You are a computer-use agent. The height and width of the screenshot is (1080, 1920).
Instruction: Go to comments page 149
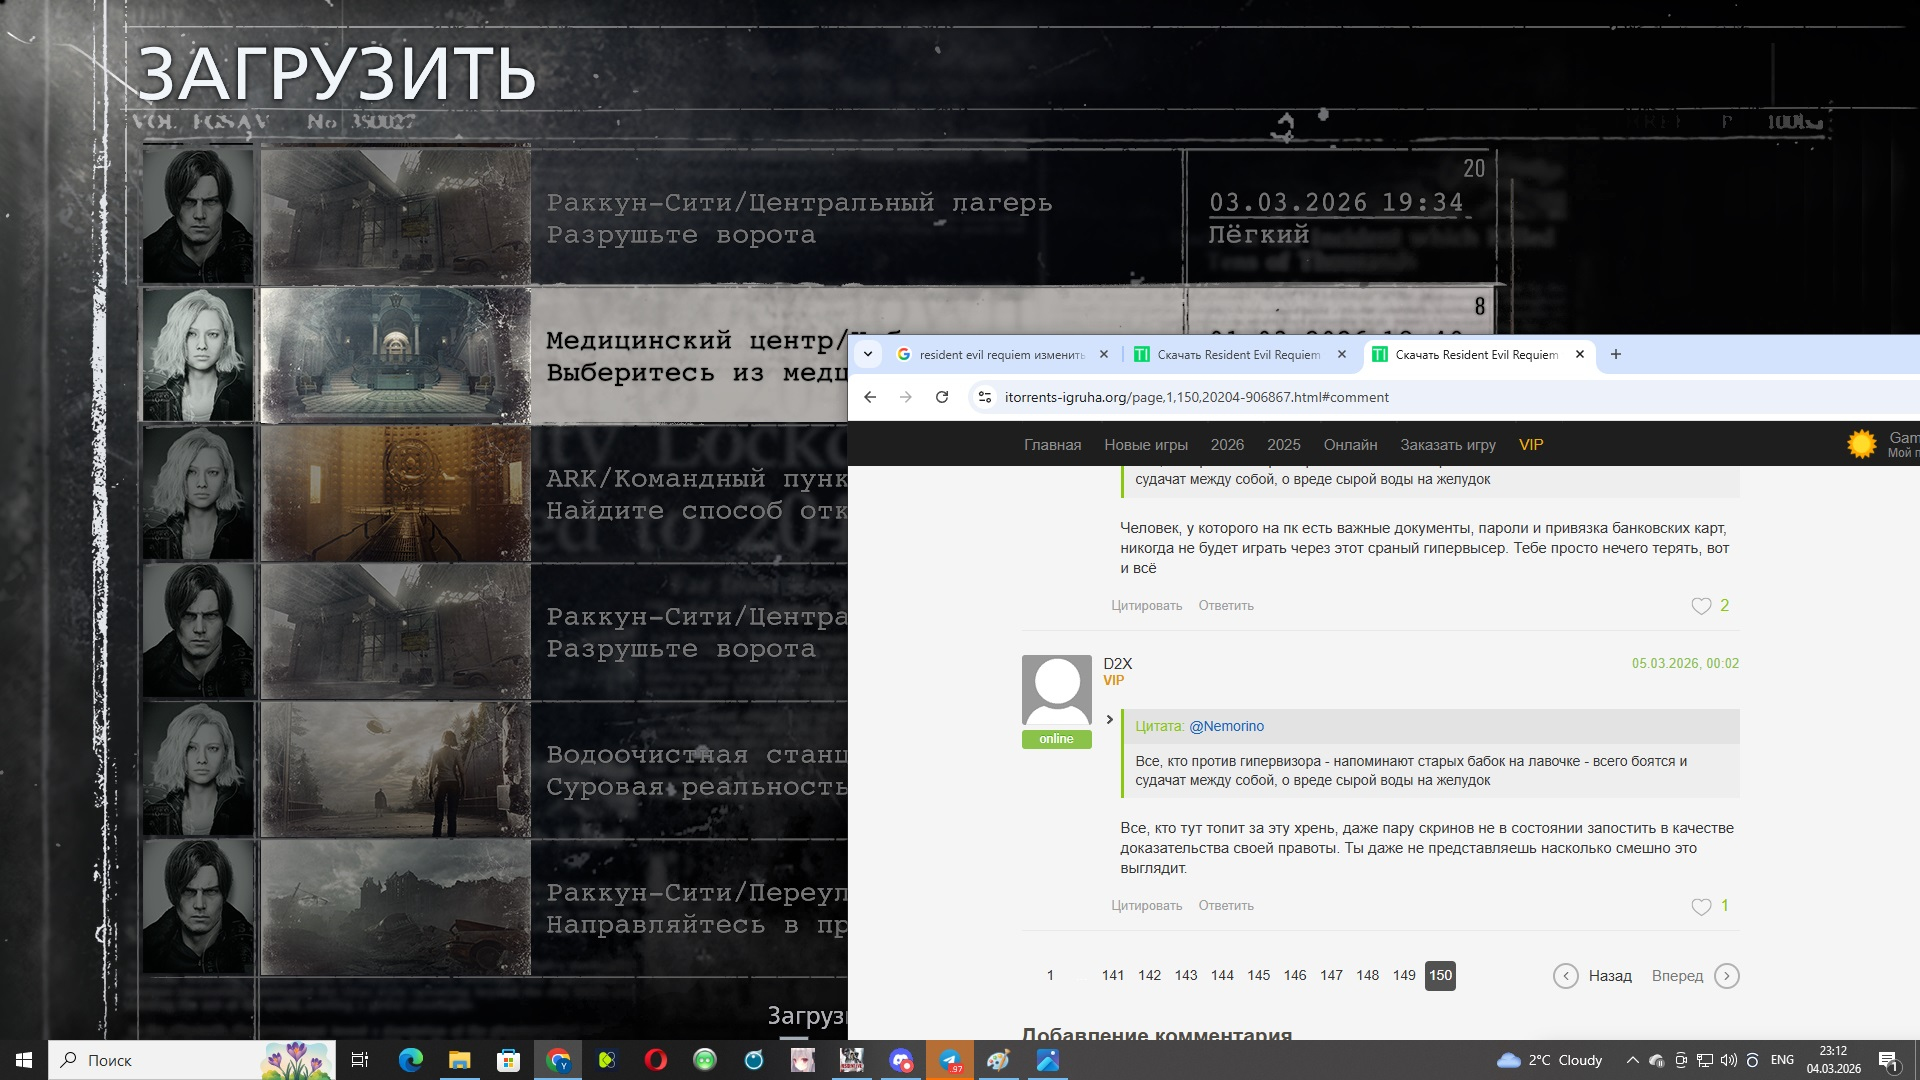click(1403, 976)
